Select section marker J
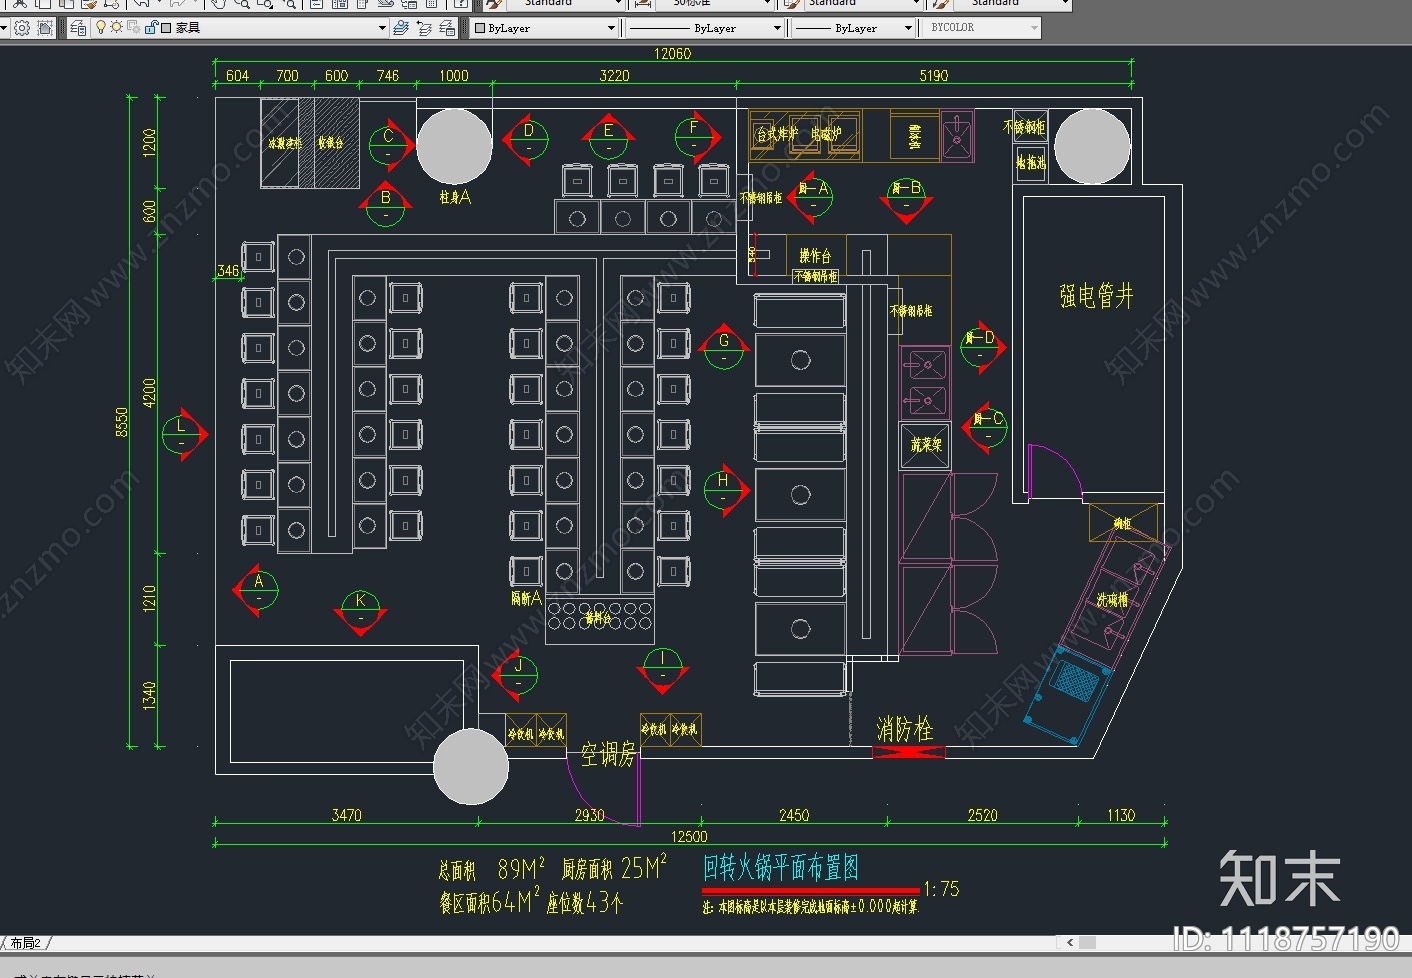The image size is (1412, 978). tap(516, 675)
